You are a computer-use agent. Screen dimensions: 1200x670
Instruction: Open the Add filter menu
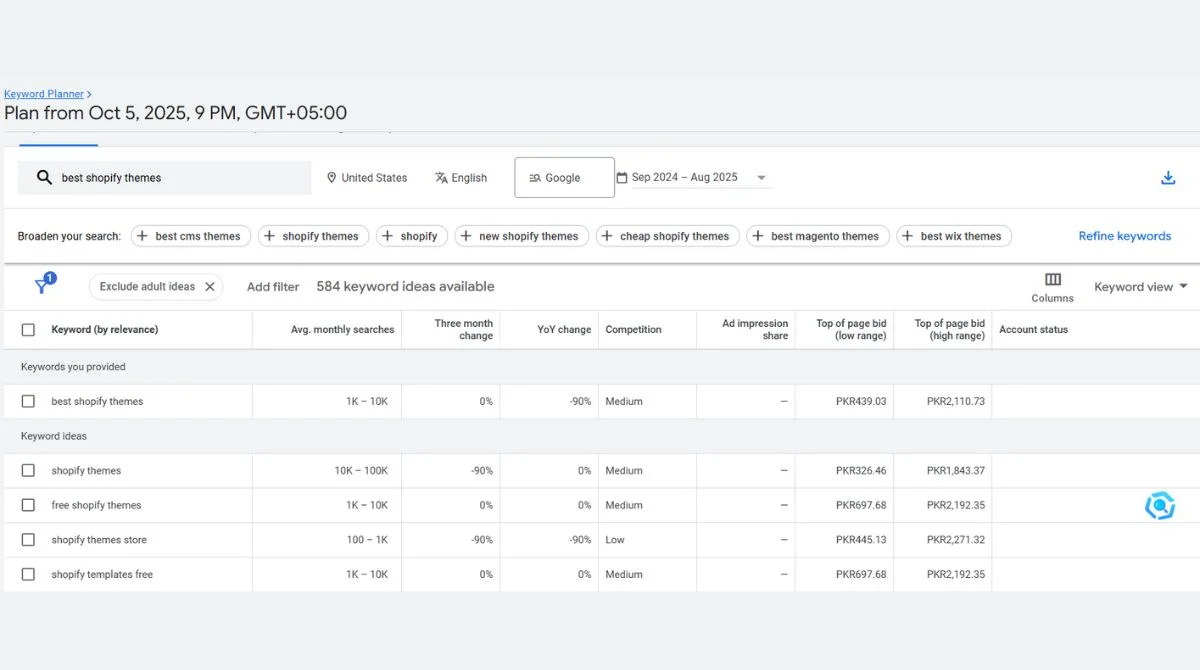272,286
